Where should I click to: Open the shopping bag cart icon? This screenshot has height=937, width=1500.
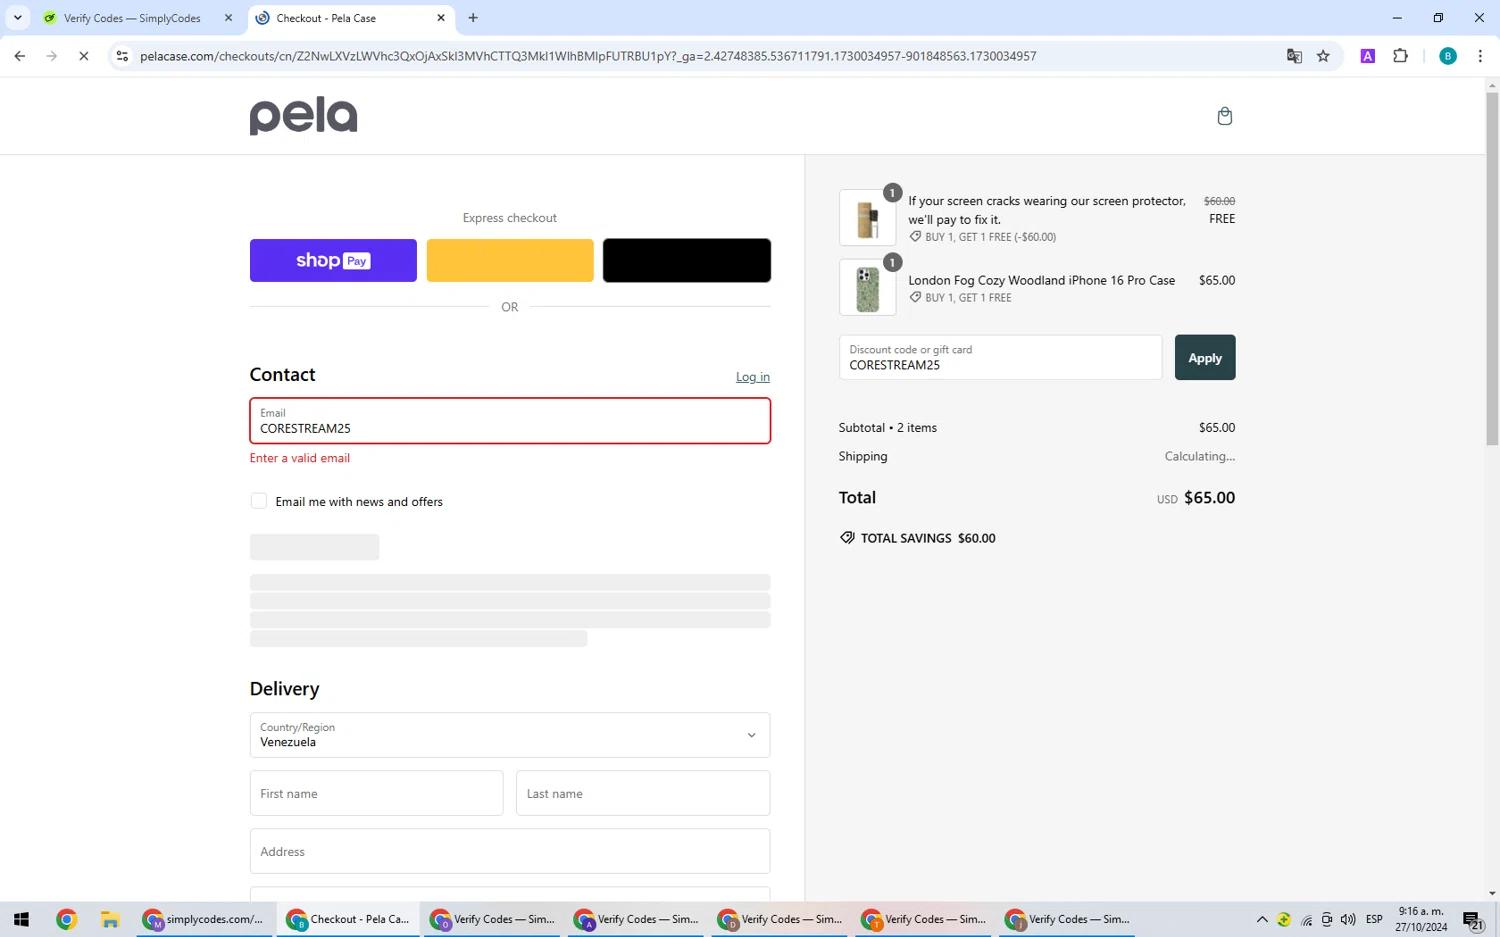[x=1224, y=116]
